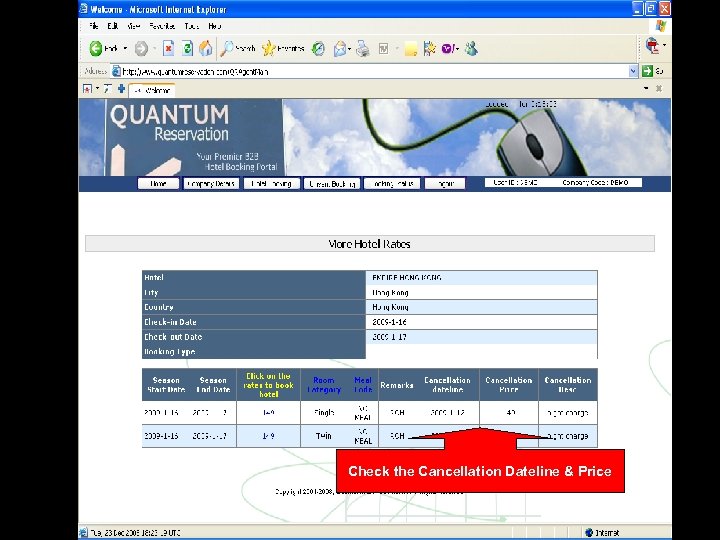Go to browser Home page icon
The height and width of the screenshot is (540, 720).
(206, 48)
